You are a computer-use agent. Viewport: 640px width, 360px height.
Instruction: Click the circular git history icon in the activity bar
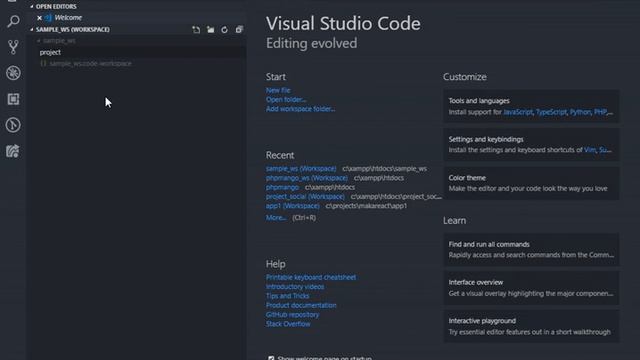(x=13, y=125)
